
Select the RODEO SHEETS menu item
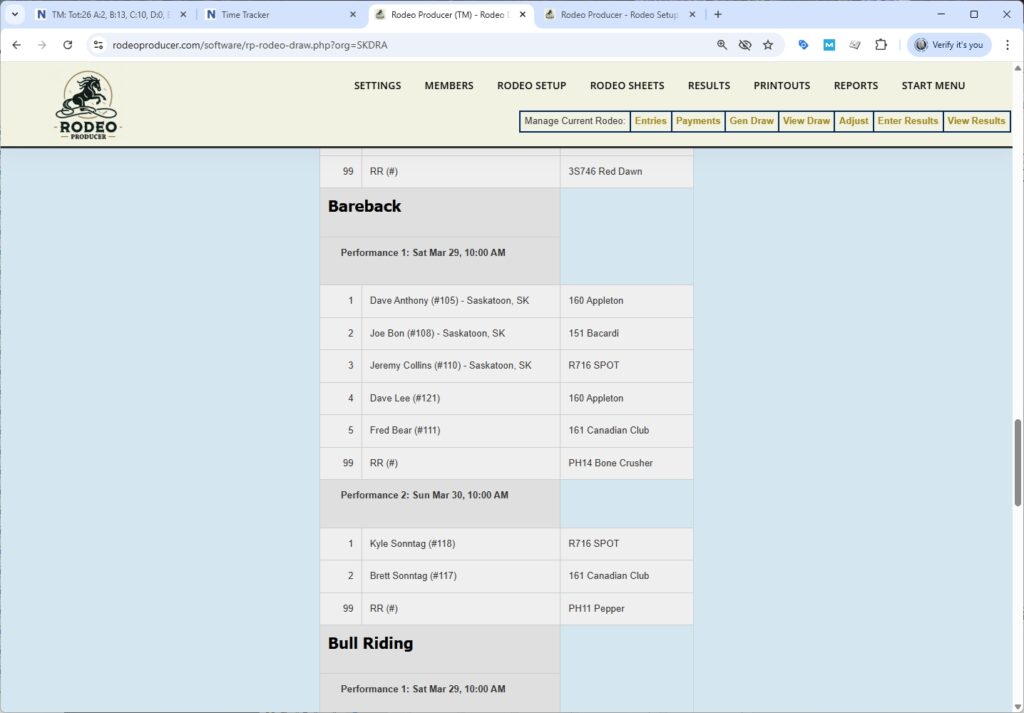[x=626, y=85]
